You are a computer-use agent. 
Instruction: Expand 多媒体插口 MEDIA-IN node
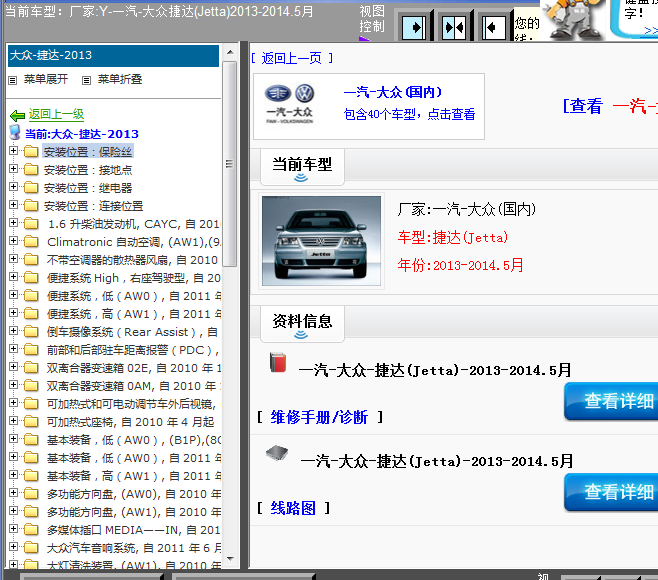[x=13, y=529]
